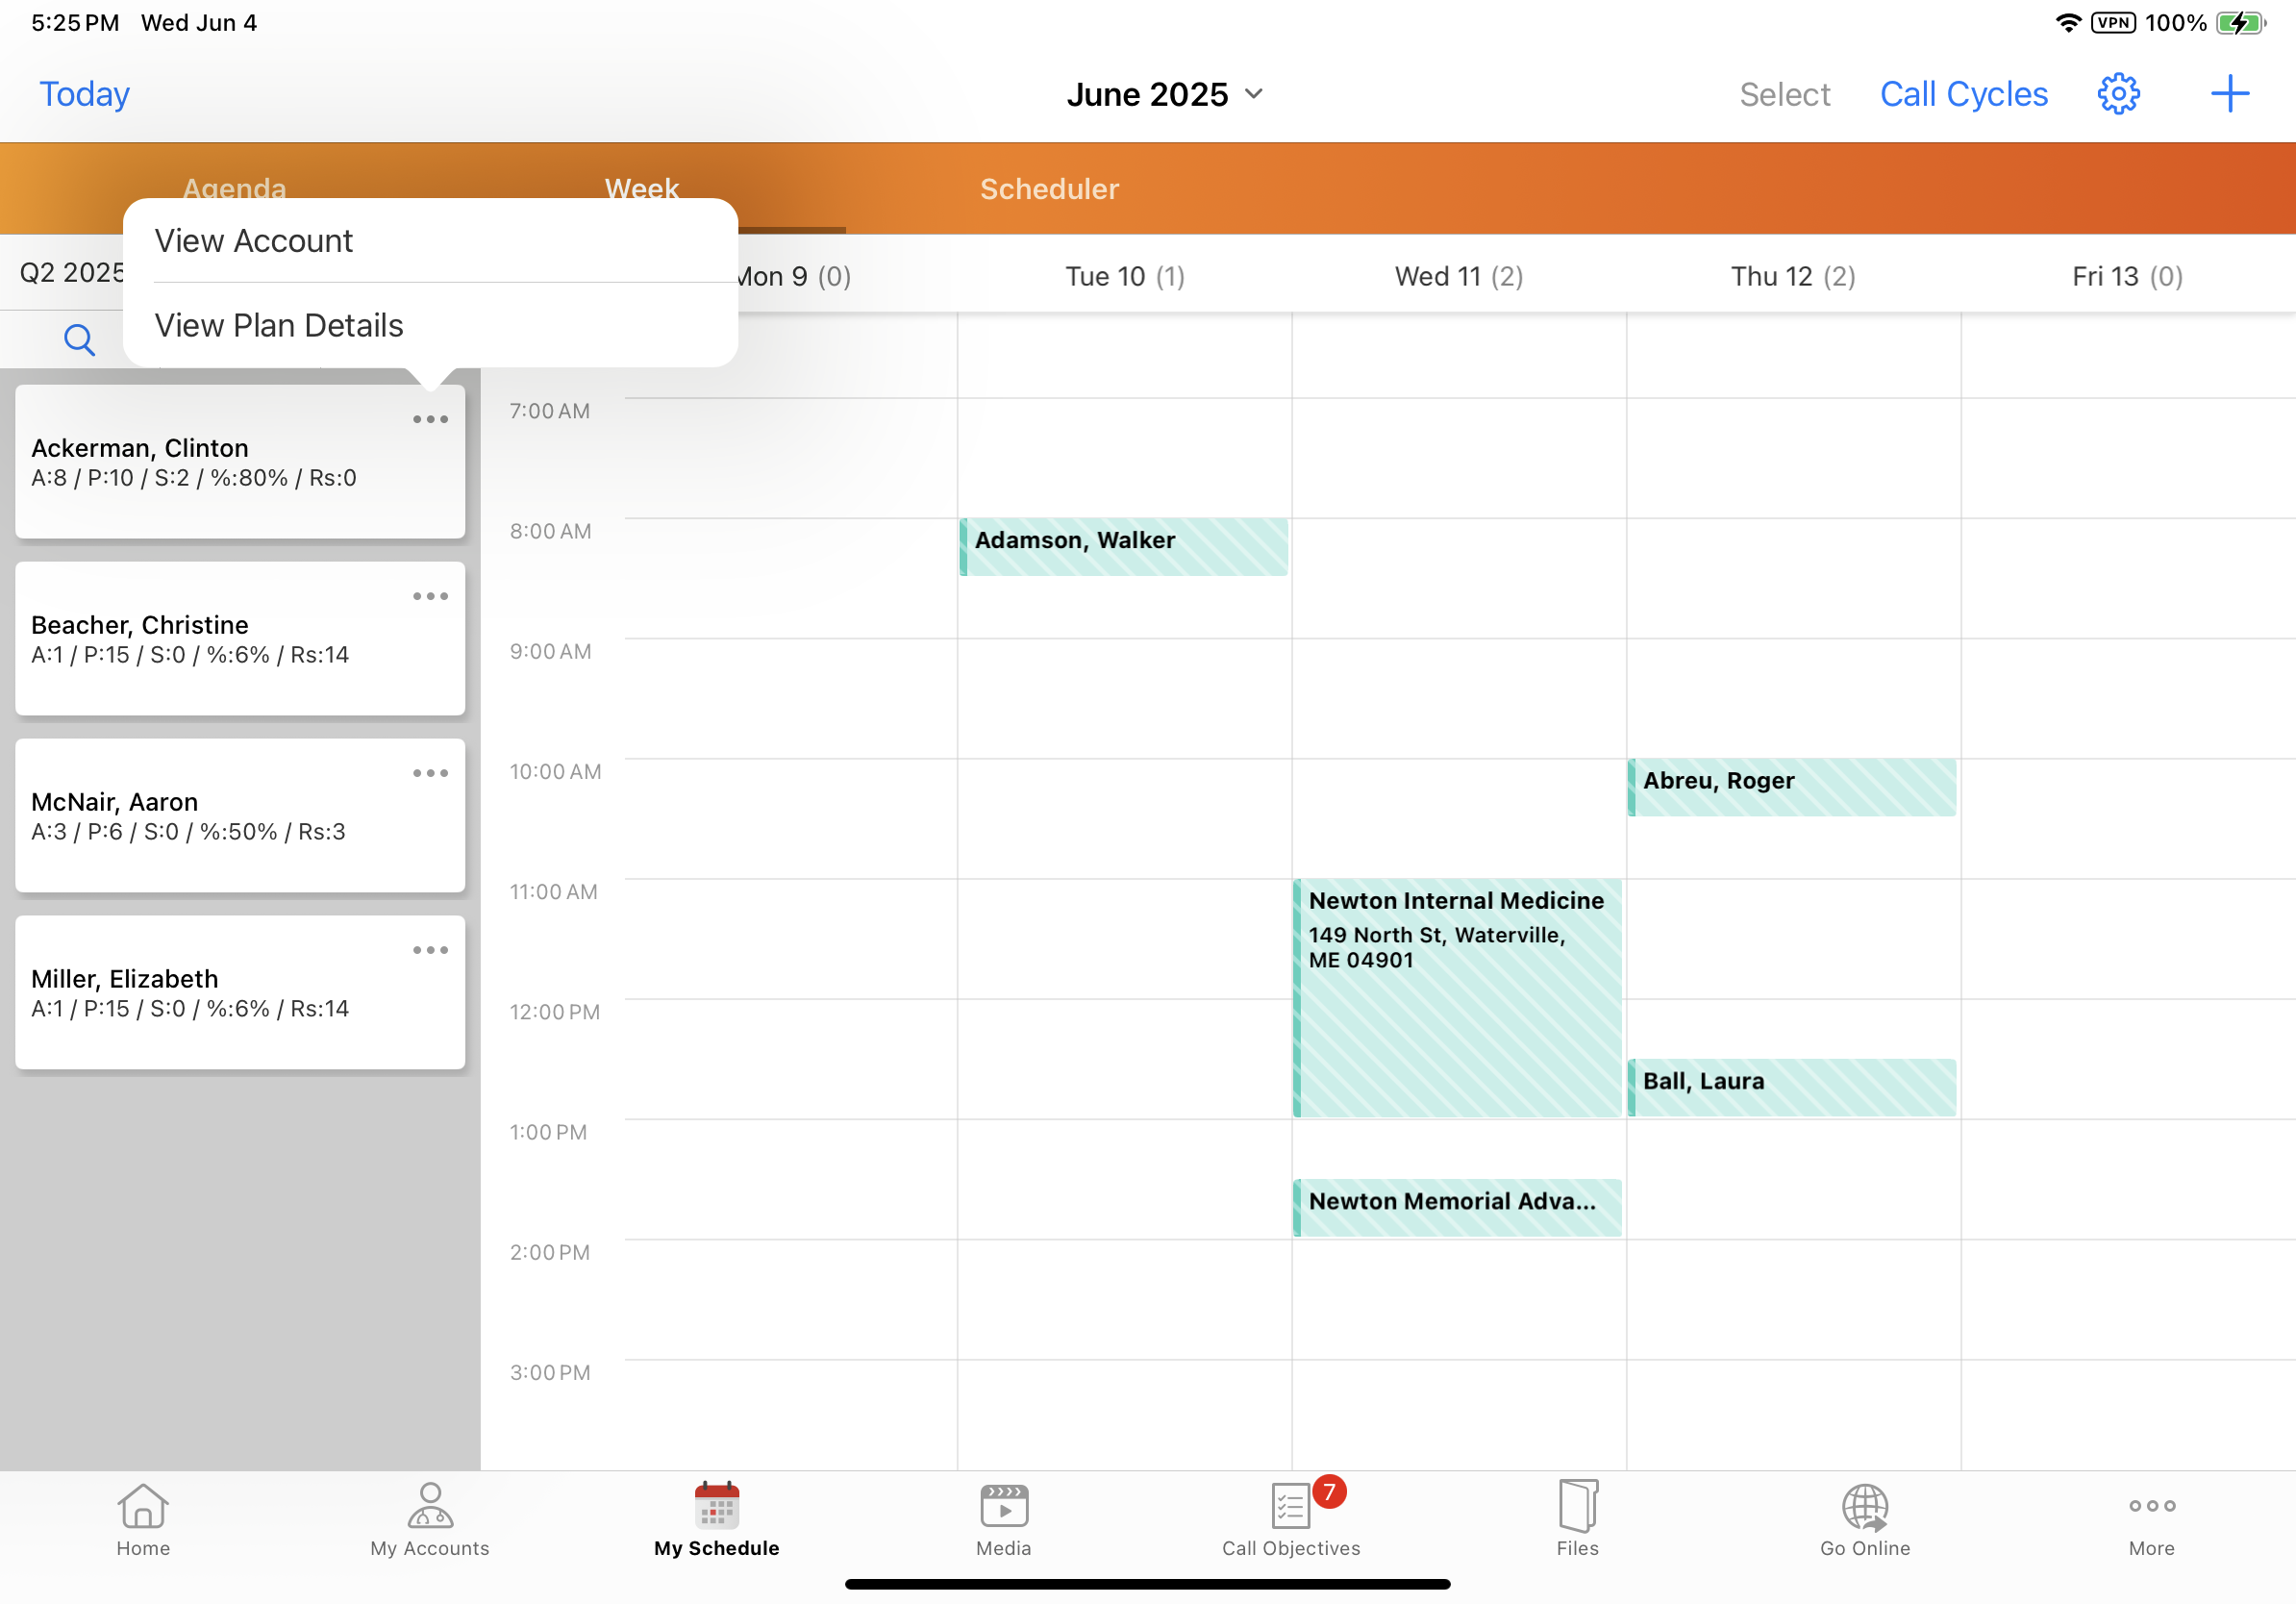The height and width of the screenshot is (1604, 2296).
Task: Tap the Today button
Action: pyautogui.click(x=84, y=94)
